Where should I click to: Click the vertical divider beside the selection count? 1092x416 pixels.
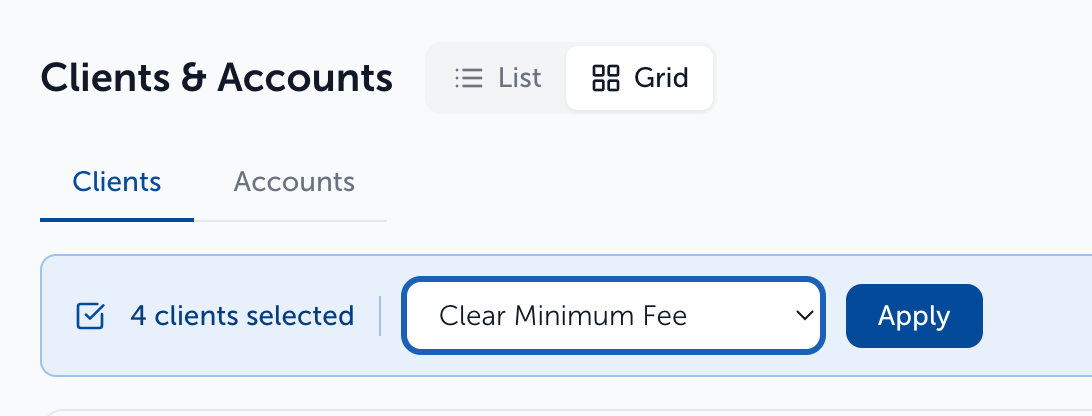click(380, 316)
